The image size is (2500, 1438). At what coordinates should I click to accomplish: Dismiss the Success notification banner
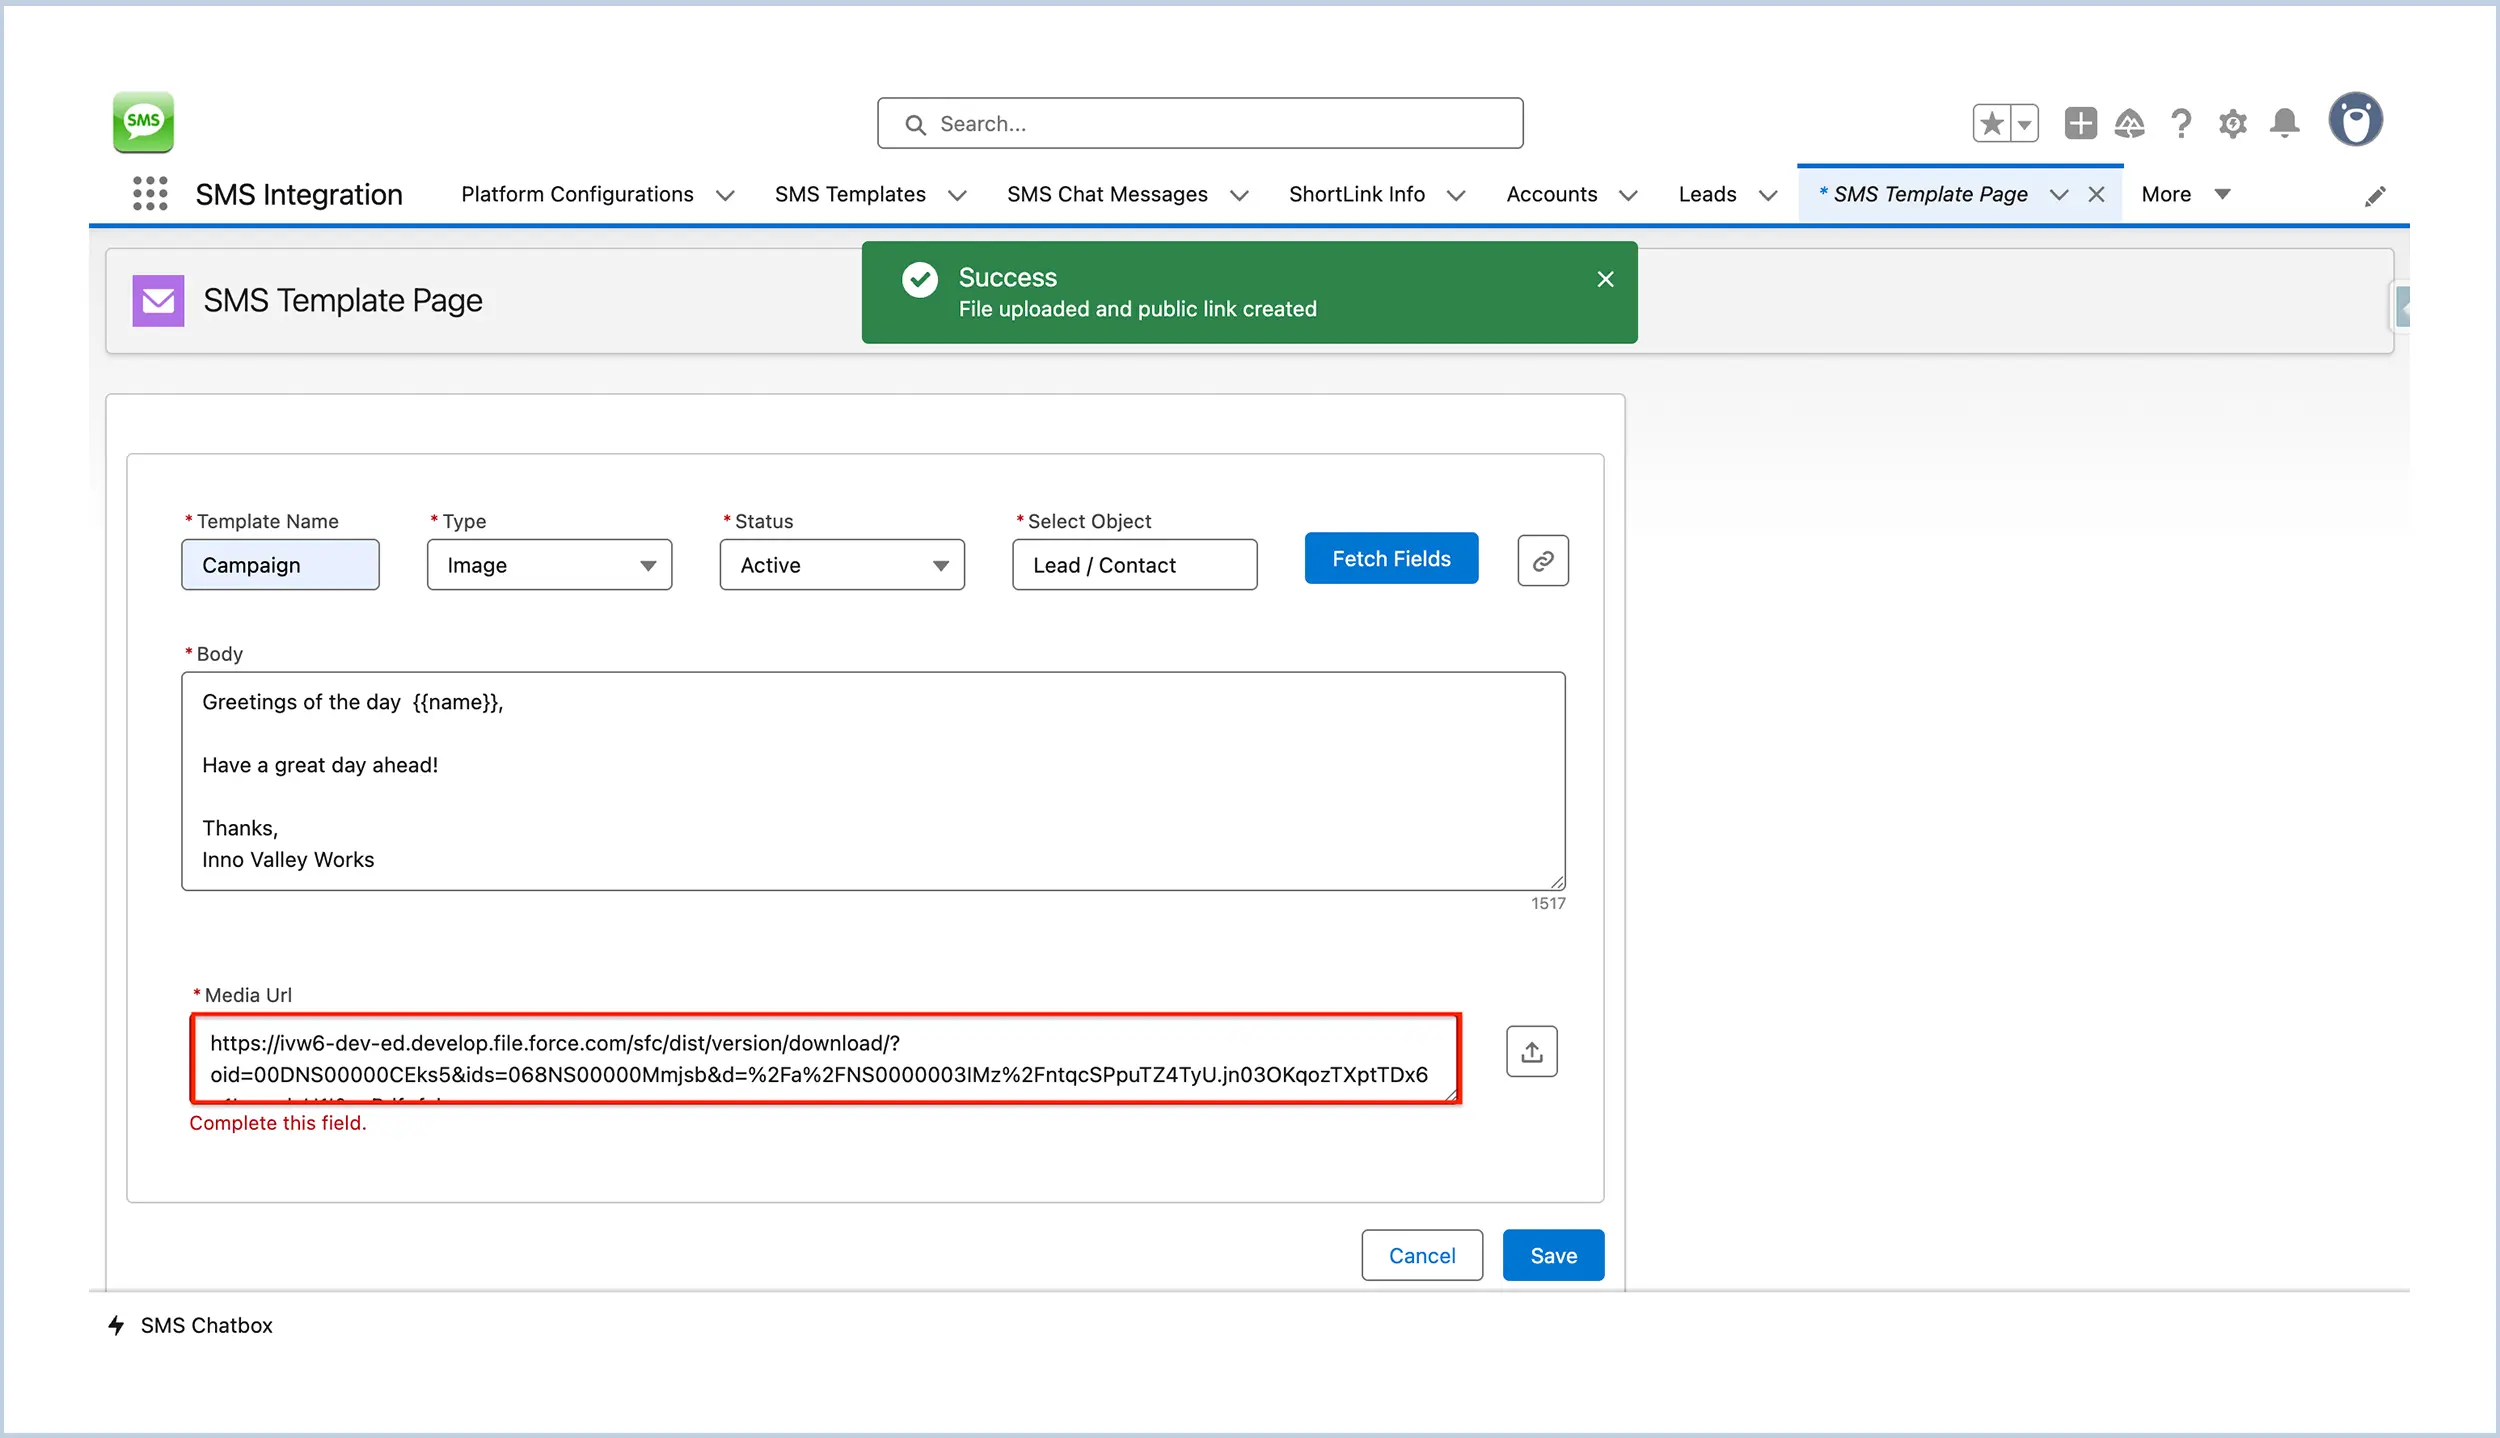tap(1605, 279)
